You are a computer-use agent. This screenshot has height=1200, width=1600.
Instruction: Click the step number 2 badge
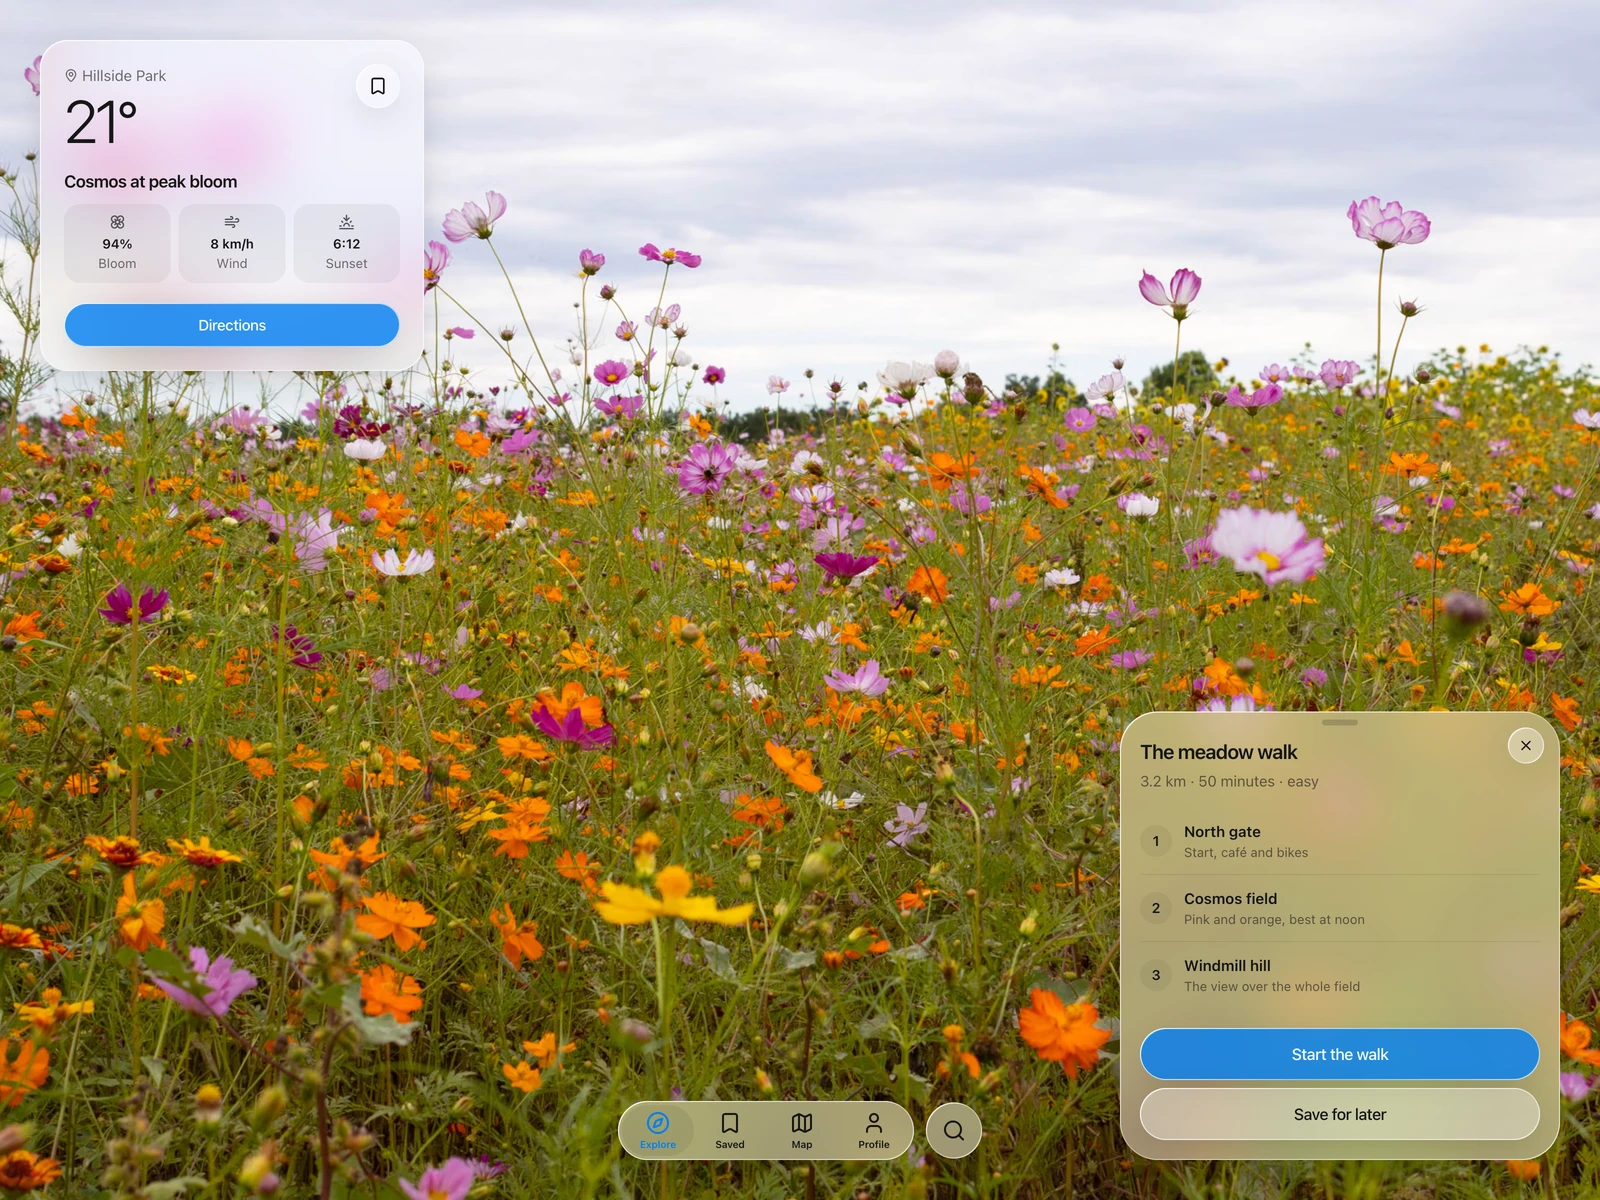pyautogui.click(x=1156, y=908)
